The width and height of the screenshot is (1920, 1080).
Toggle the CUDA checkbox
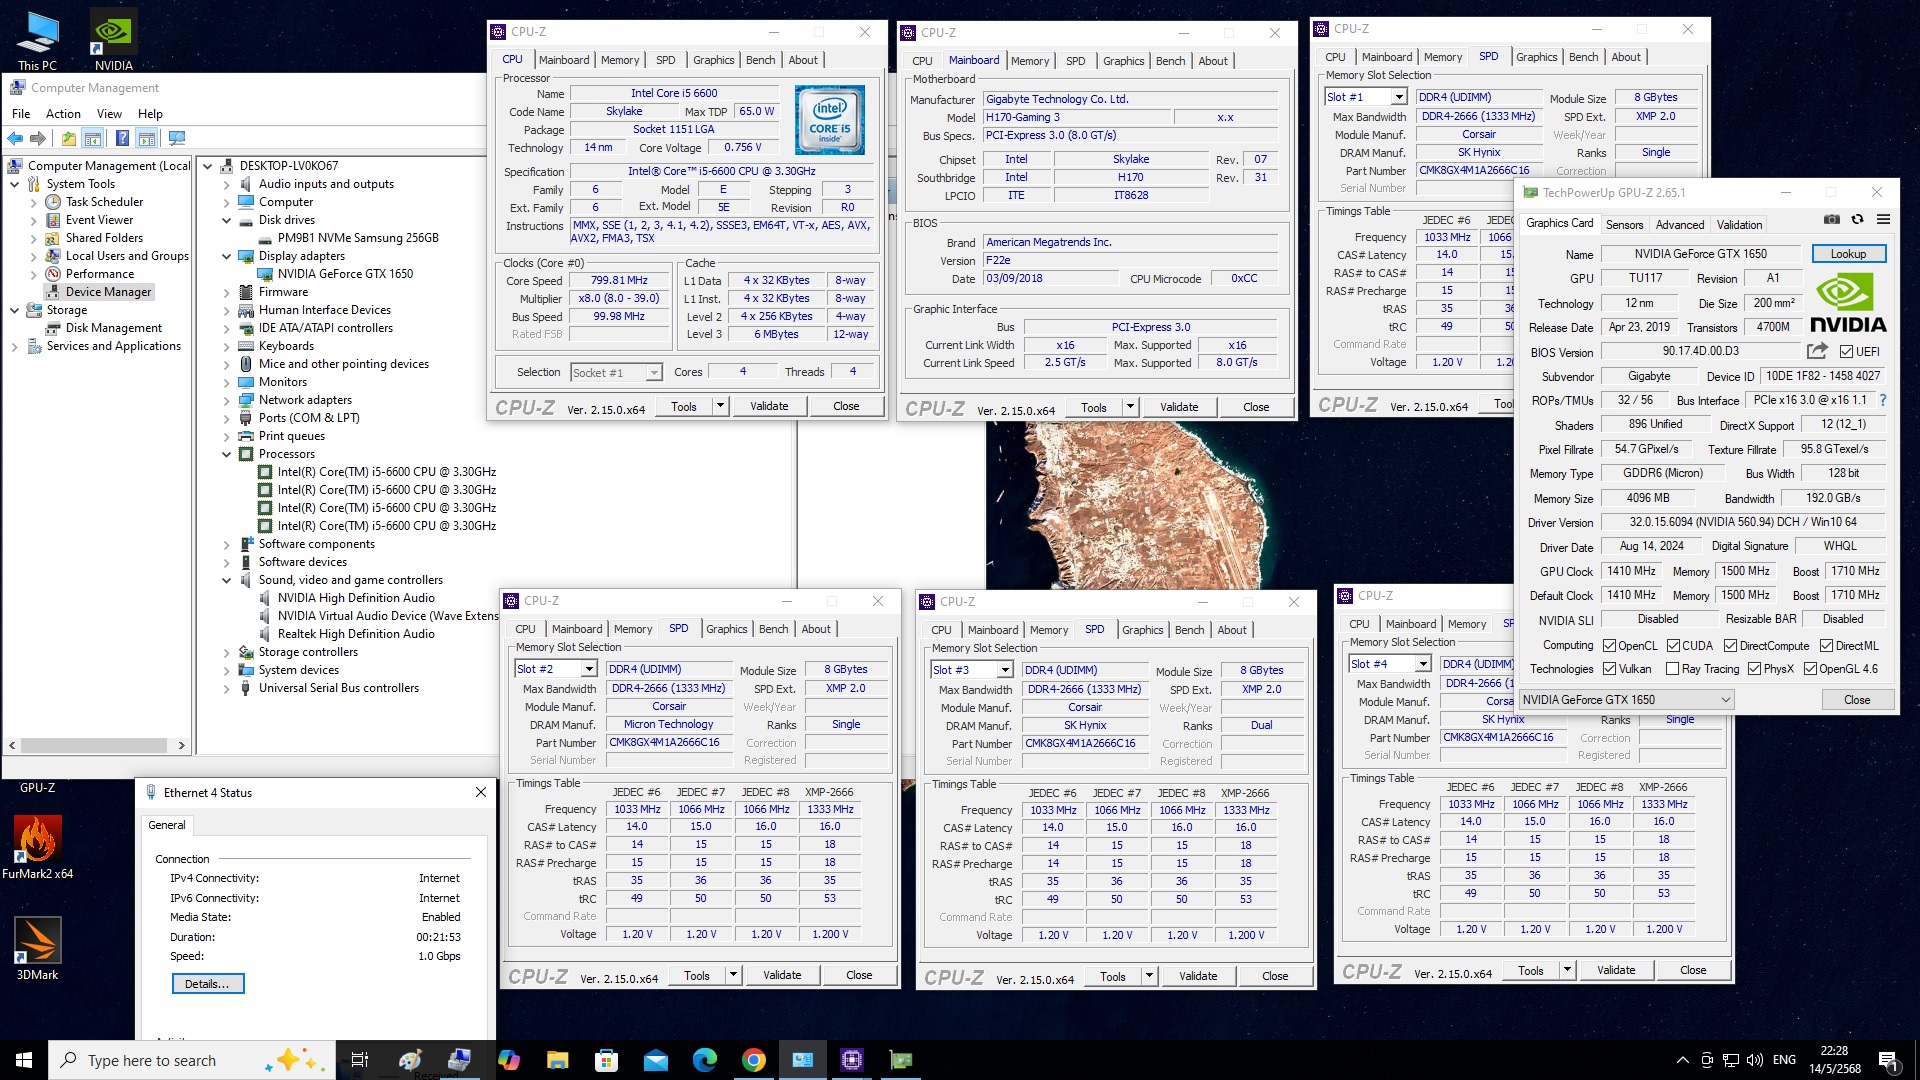click(1673, 646)
